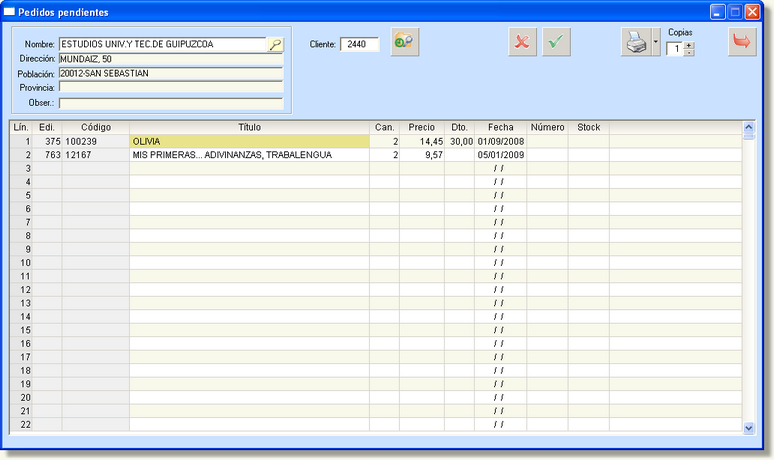The height and width of the screenshot is (460, 774).
Task: Click line number 22 row header
Action: [21, 424]
